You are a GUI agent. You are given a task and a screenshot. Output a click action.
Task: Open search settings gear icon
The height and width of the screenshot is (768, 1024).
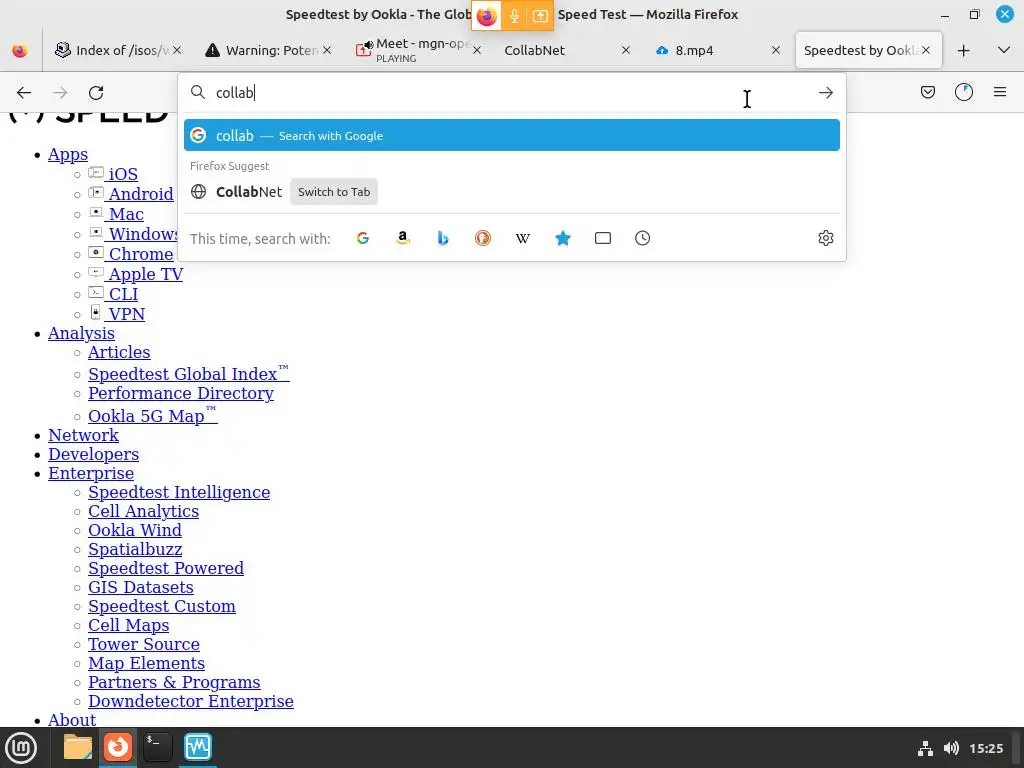[x=825, y=238]
